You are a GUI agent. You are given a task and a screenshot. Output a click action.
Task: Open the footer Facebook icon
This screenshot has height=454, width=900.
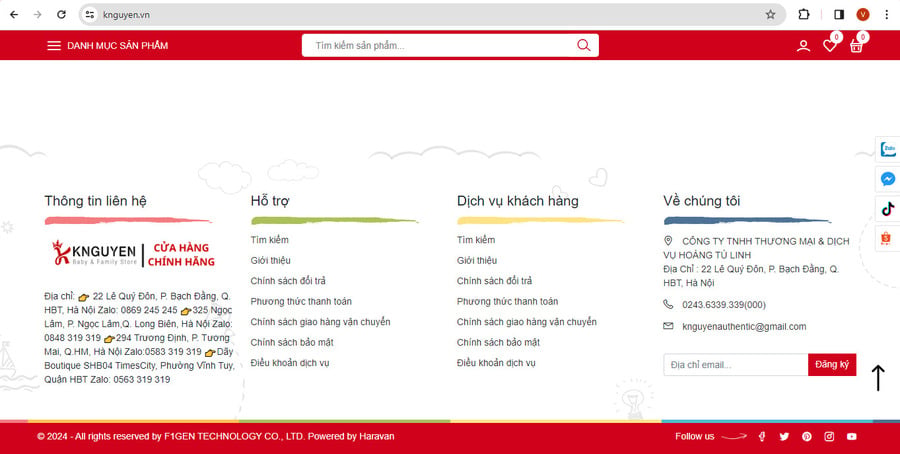coord(762,437)
